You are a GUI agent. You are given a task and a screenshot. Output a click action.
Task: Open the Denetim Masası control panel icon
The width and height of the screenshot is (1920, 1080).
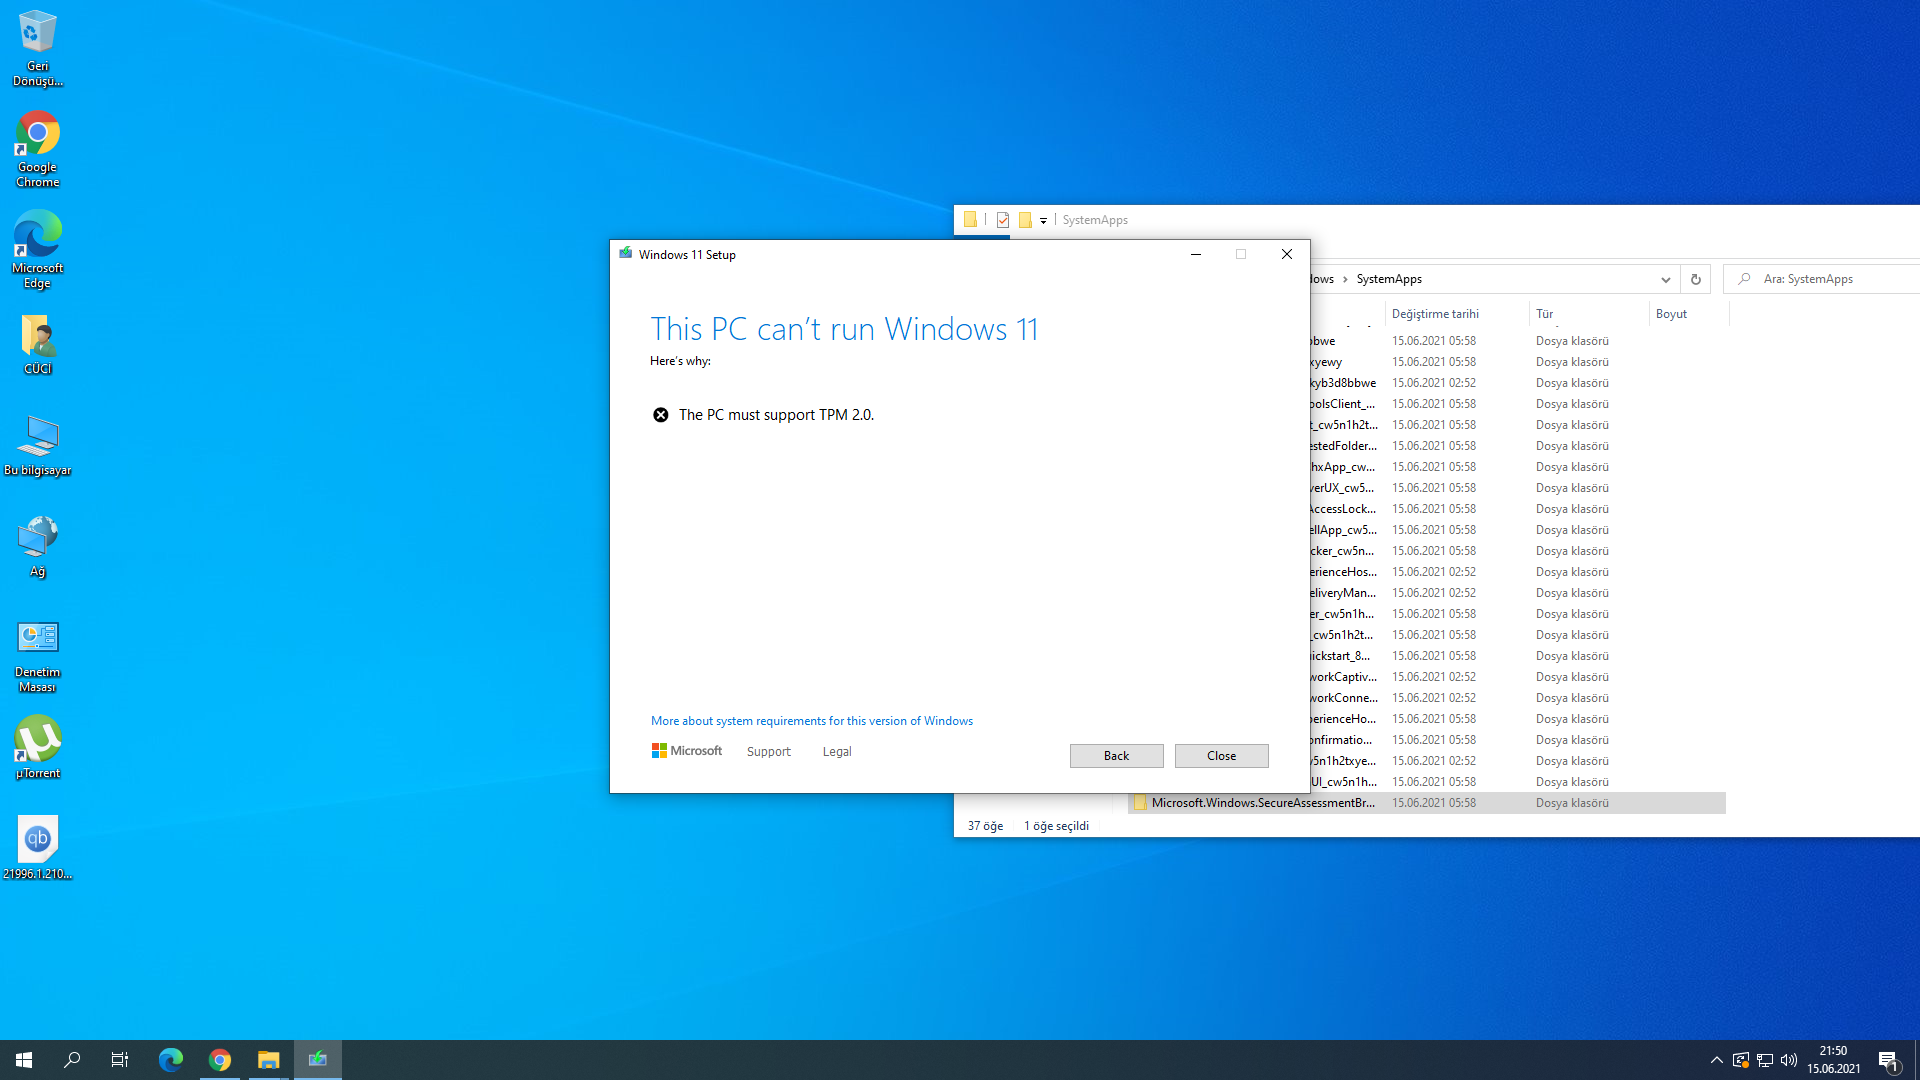click(38, 655)
